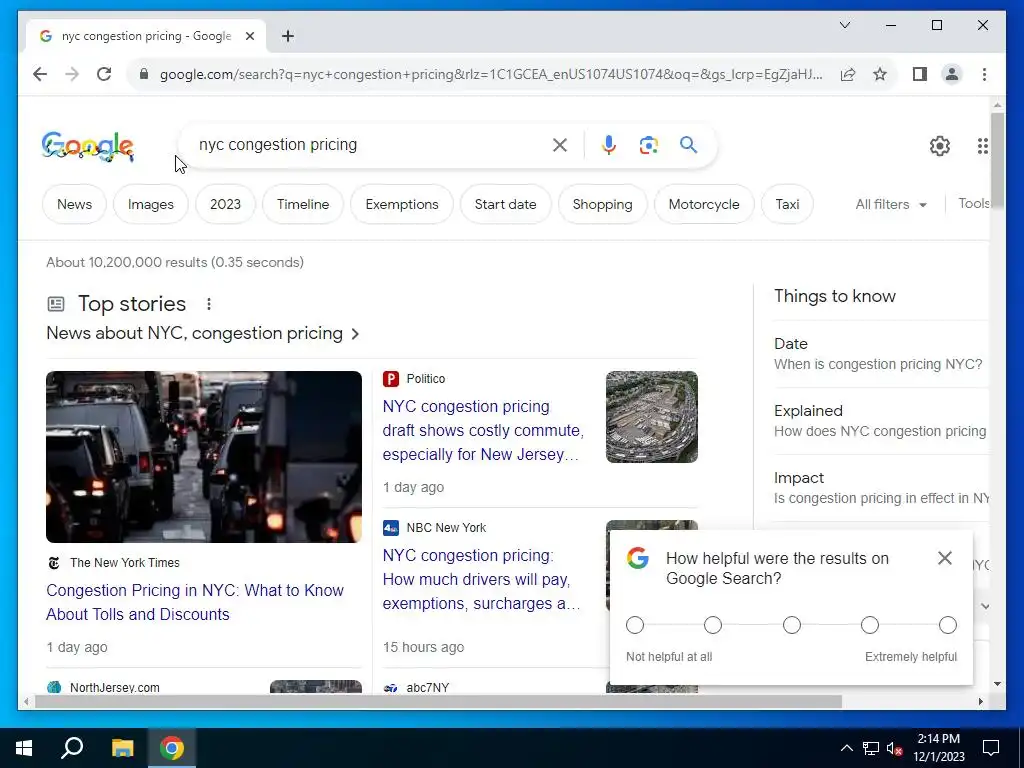Open the All filters dropdown

point(891,204)
